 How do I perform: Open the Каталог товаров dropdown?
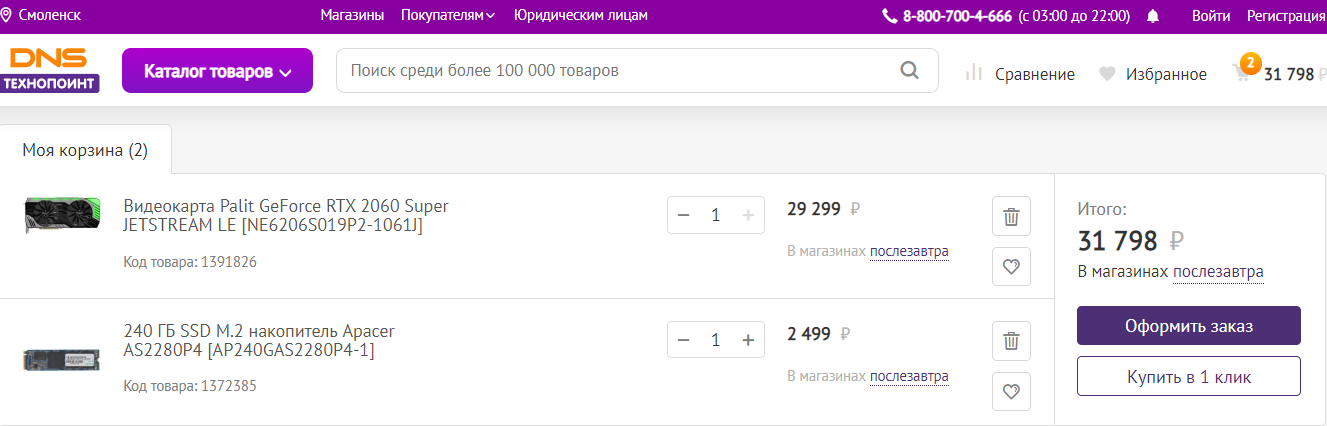[217, 71]
